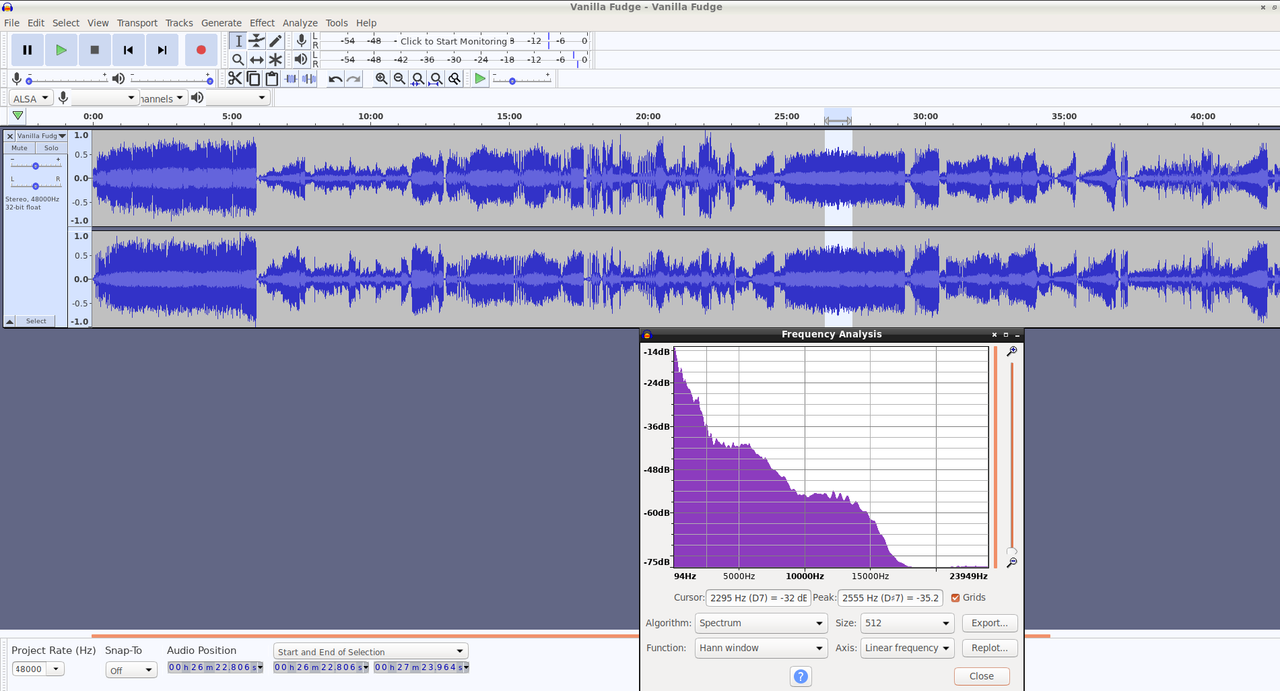Open the Size 512 dropdown
1280x691 pixels.
[x=907, y=623]
